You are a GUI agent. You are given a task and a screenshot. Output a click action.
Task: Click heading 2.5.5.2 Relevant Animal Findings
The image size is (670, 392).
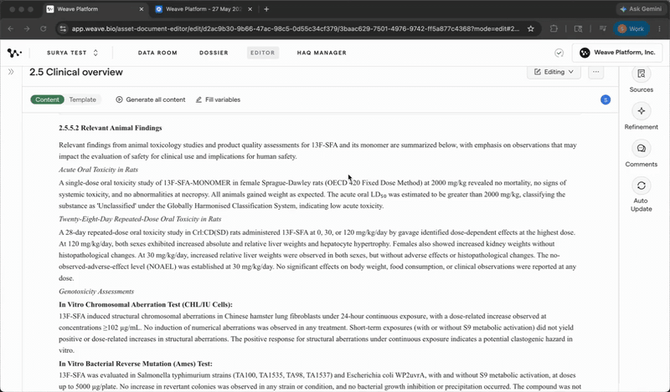click(110, 128)
